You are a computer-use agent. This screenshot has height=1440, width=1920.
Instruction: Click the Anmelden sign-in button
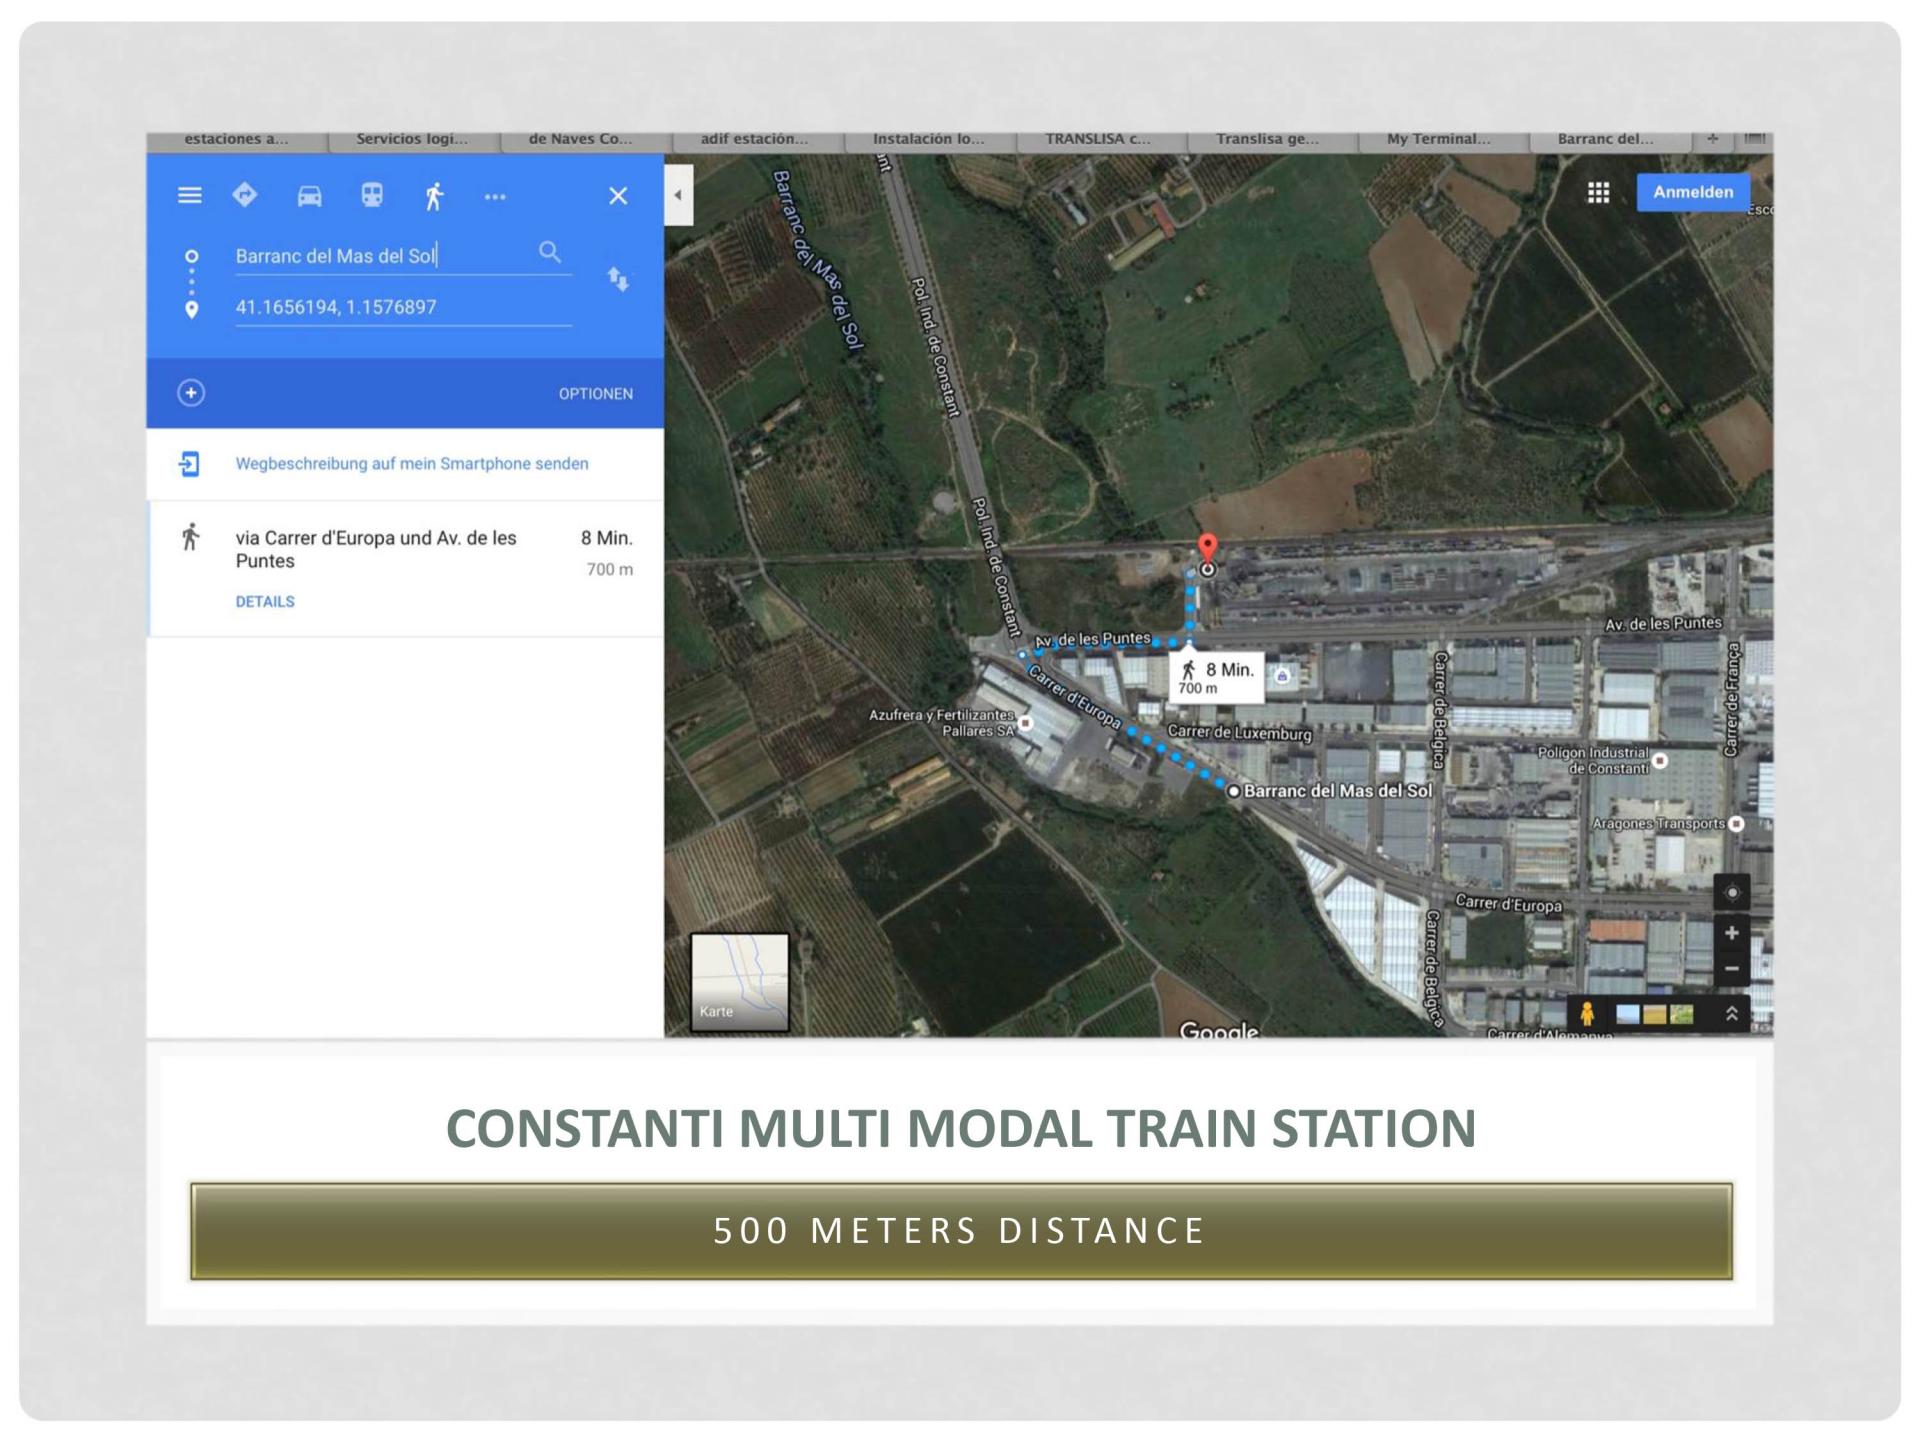tap(1692, 192)
